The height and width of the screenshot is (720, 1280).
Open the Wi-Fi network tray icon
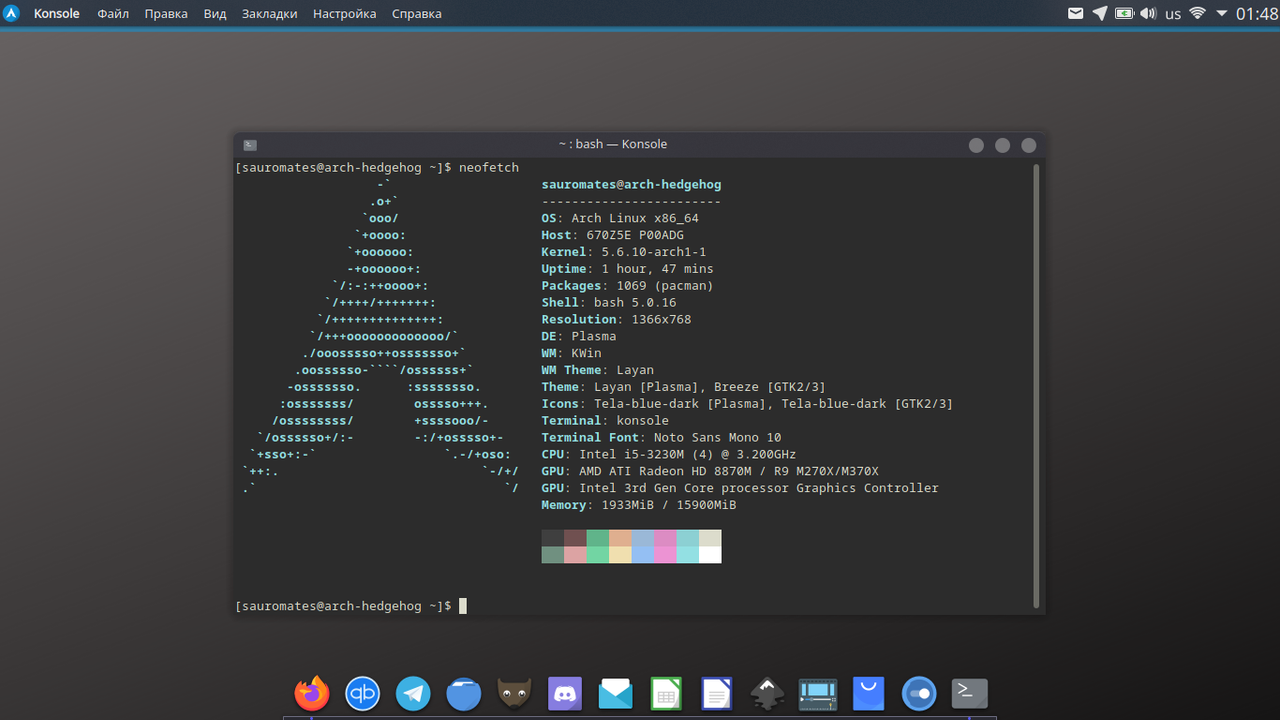[1197, 14]
